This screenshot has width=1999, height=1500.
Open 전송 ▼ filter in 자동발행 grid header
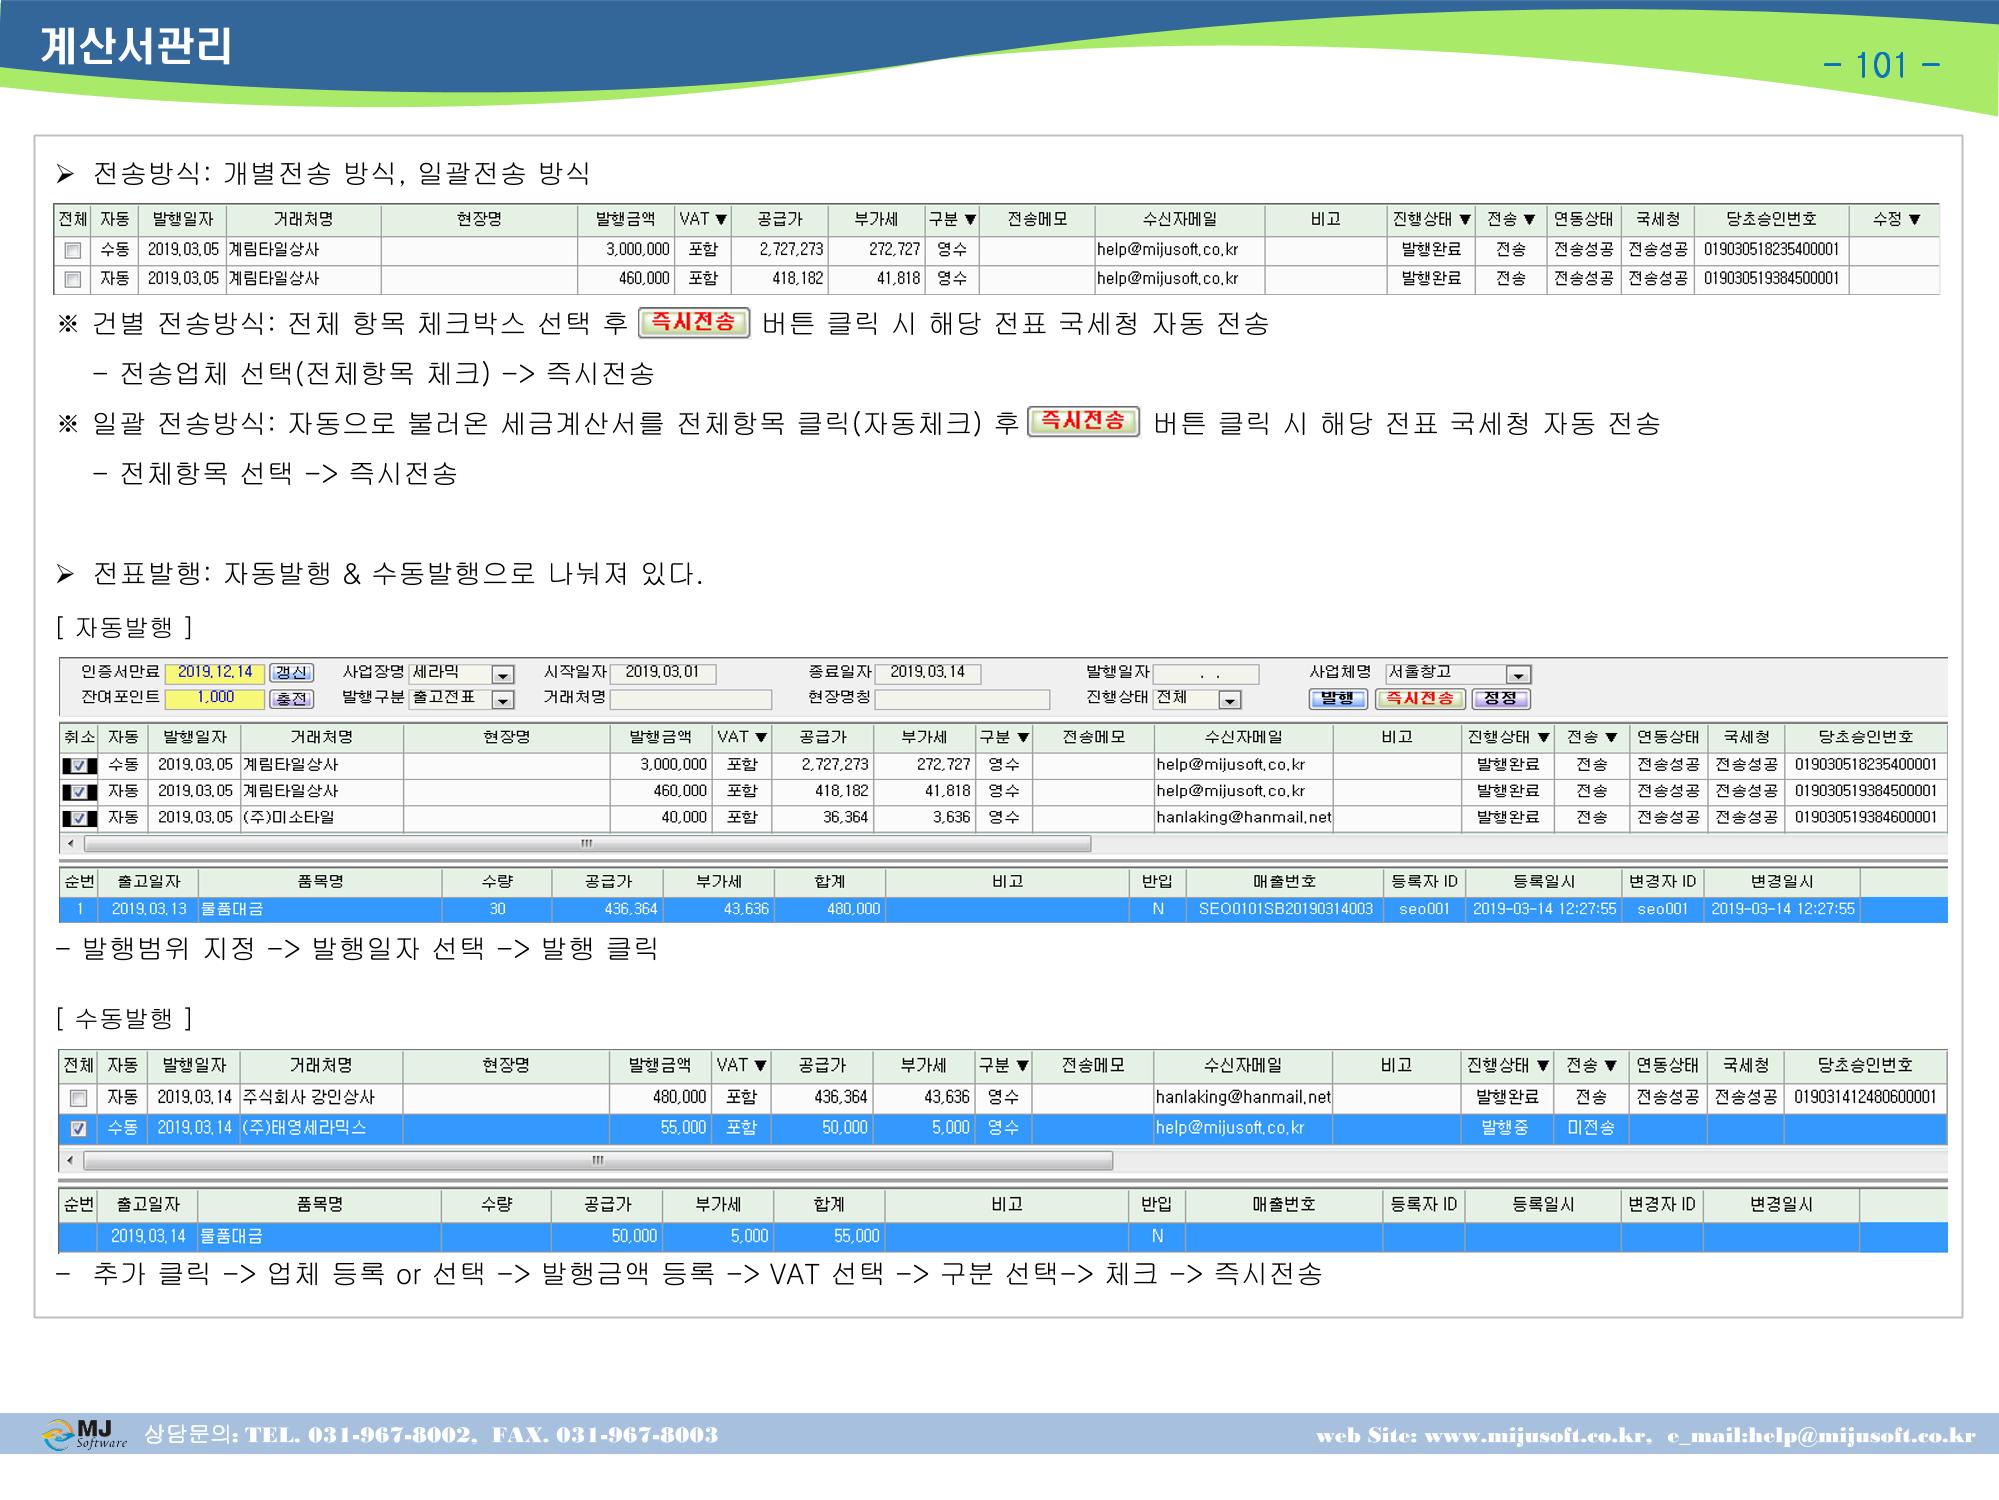click(x=1592, y=737)
